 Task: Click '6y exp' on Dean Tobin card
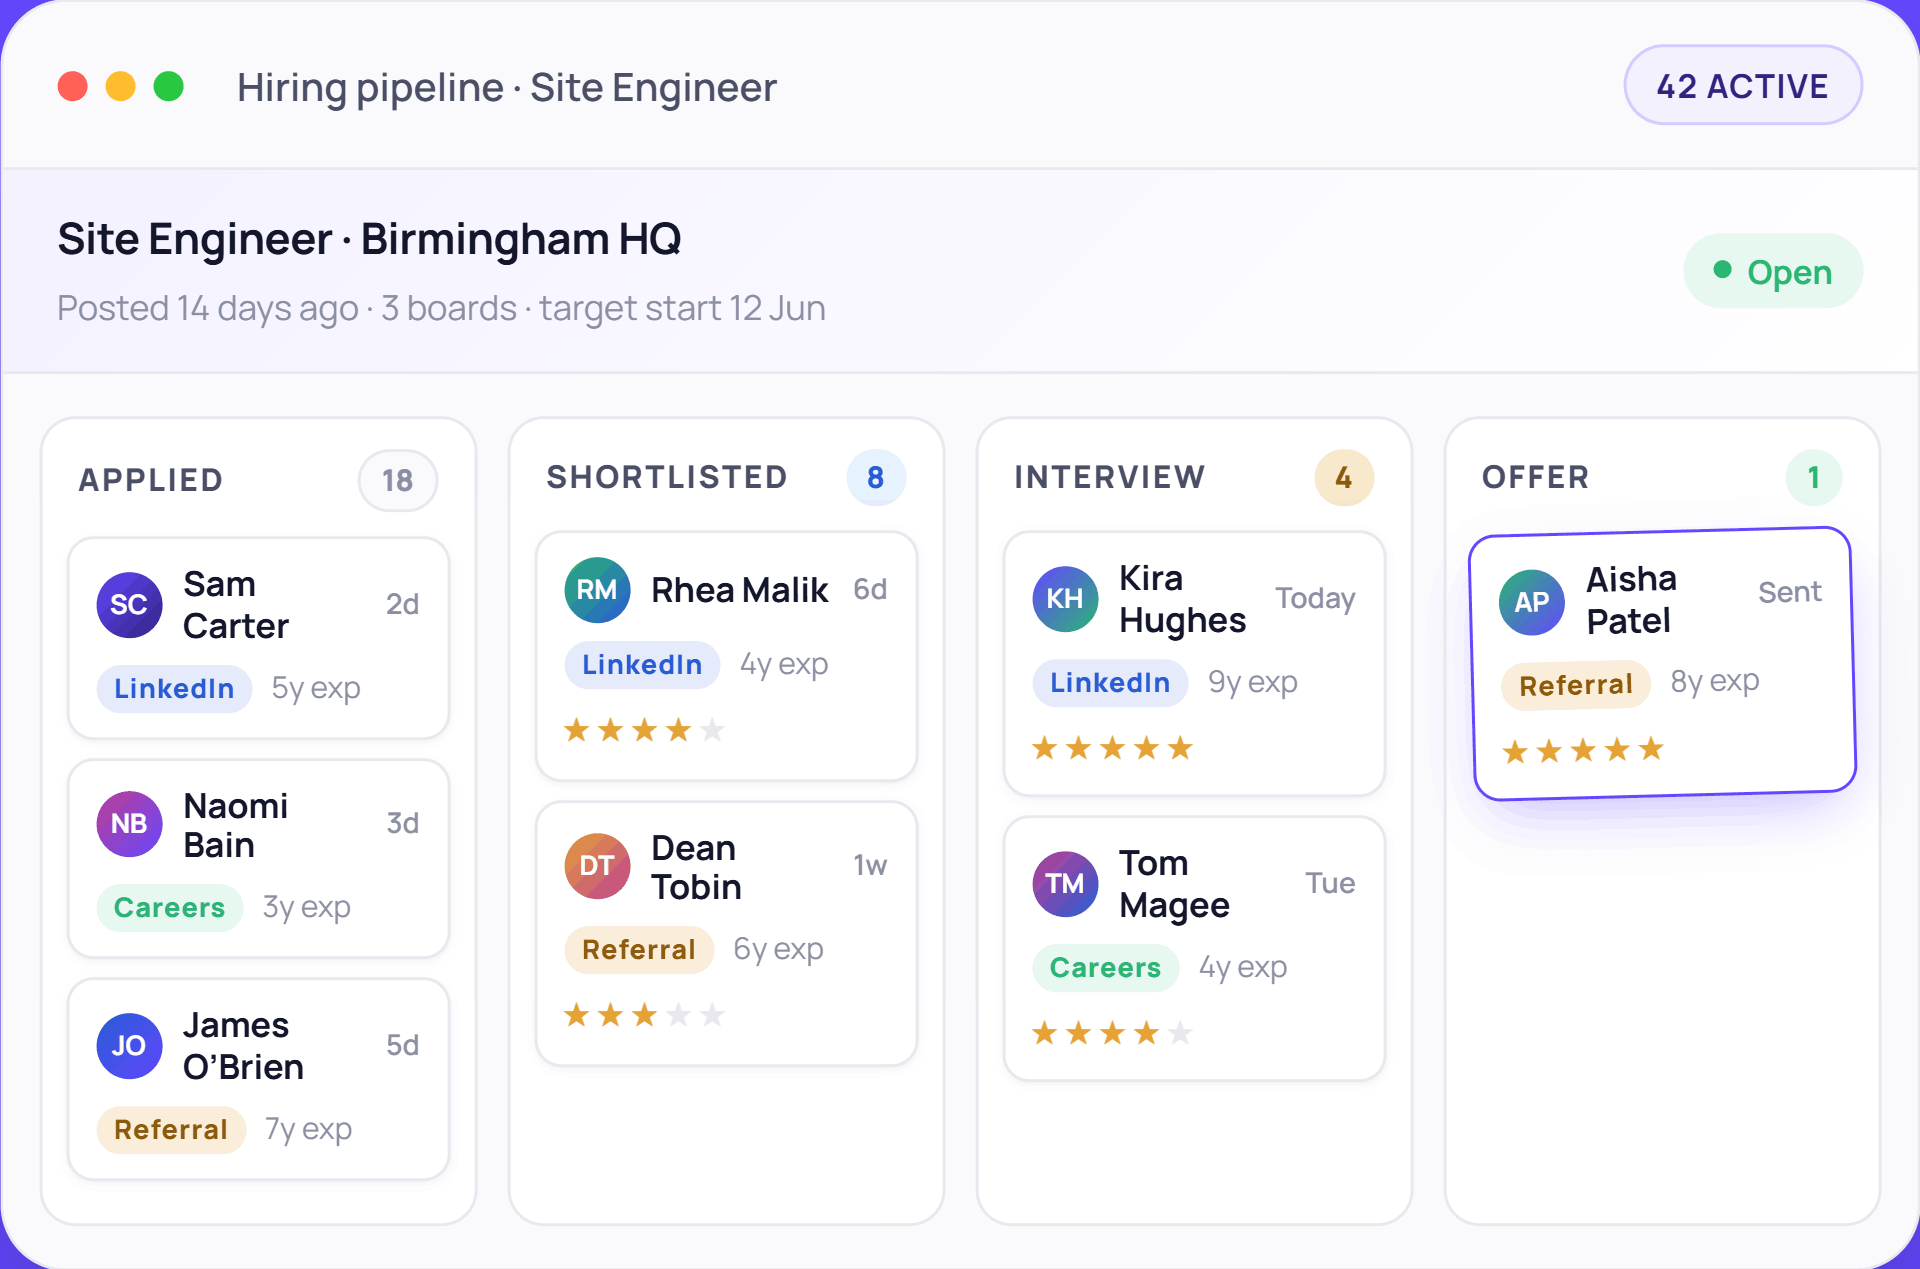pos(778,950)
